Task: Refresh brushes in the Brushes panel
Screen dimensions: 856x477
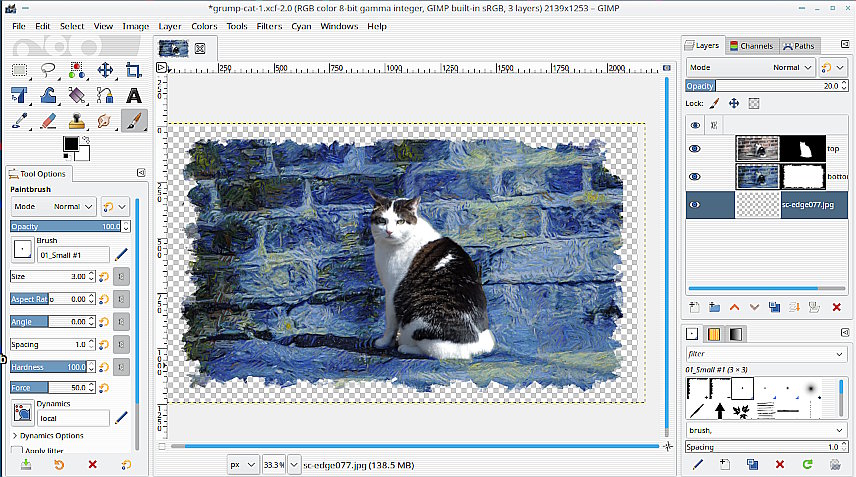Action: point(807,464)
